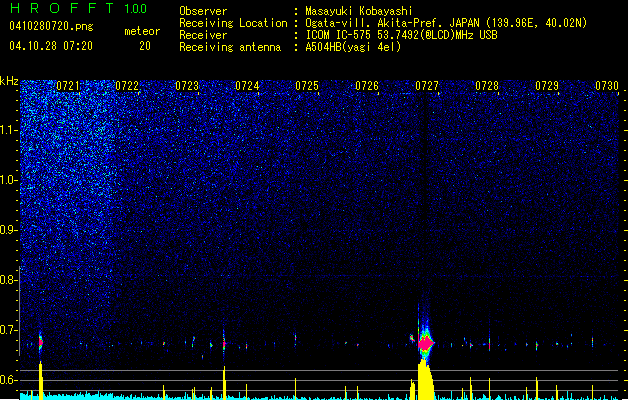
Task: Click the Ogata-vill. Akita-Pref. JAPAN location text
Action: [446, 23]
